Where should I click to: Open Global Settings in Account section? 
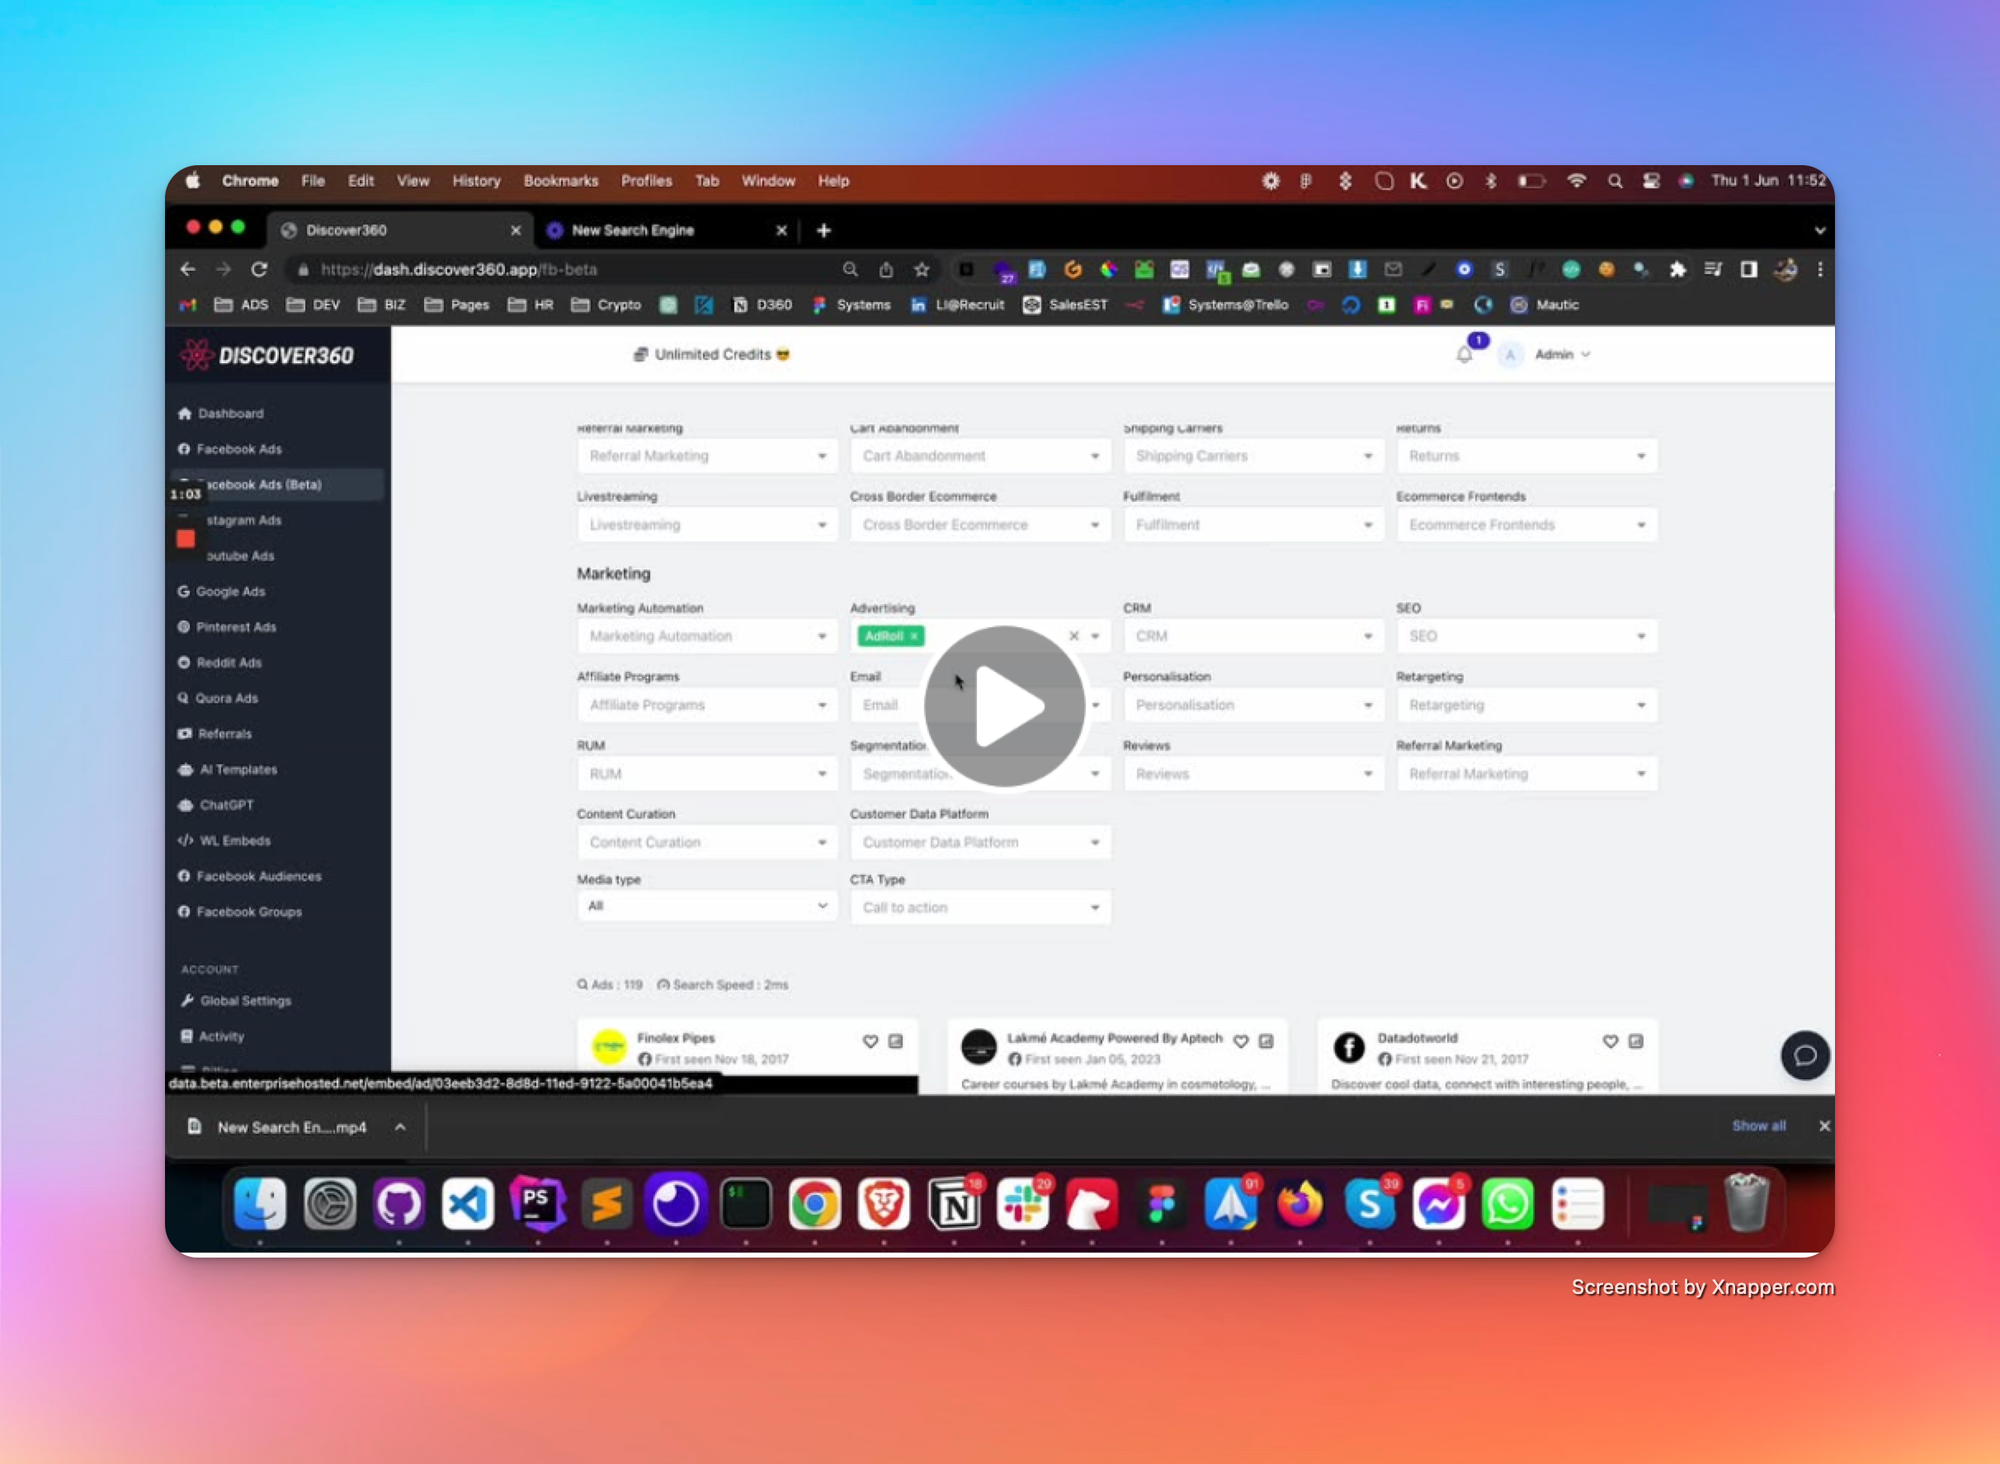(245, 1001)
